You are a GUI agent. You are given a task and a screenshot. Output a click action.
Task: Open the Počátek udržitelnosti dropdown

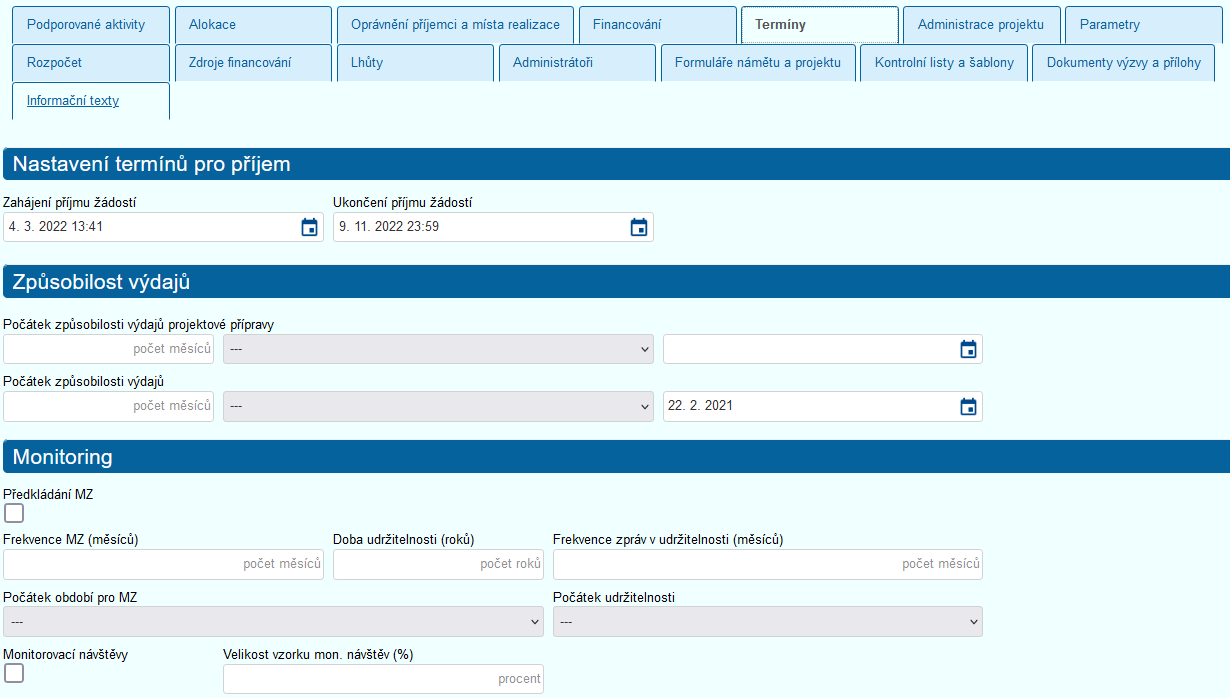(767, 622)
